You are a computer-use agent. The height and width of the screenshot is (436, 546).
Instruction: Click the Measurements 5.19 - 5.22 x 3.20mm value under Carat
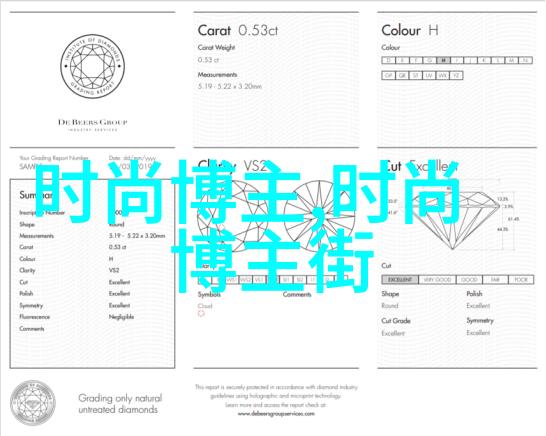click(230, 86)
